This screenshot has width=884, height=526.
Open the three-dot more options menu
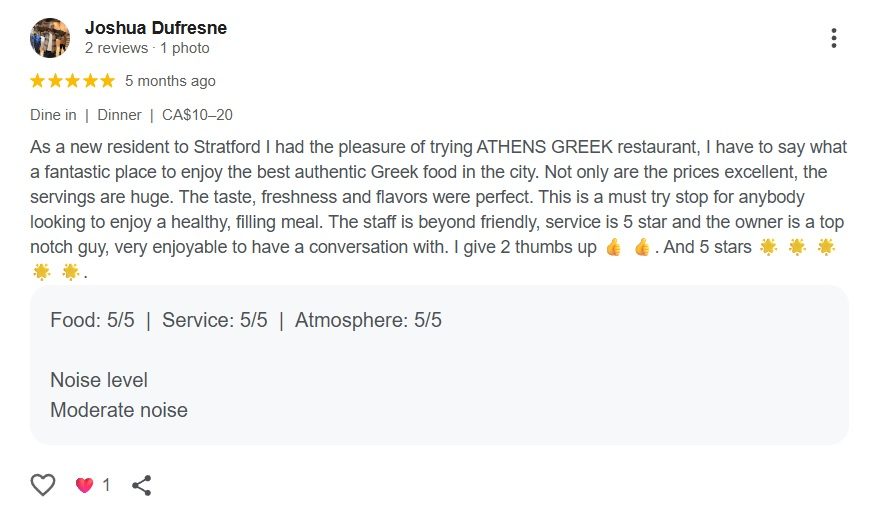833,38
